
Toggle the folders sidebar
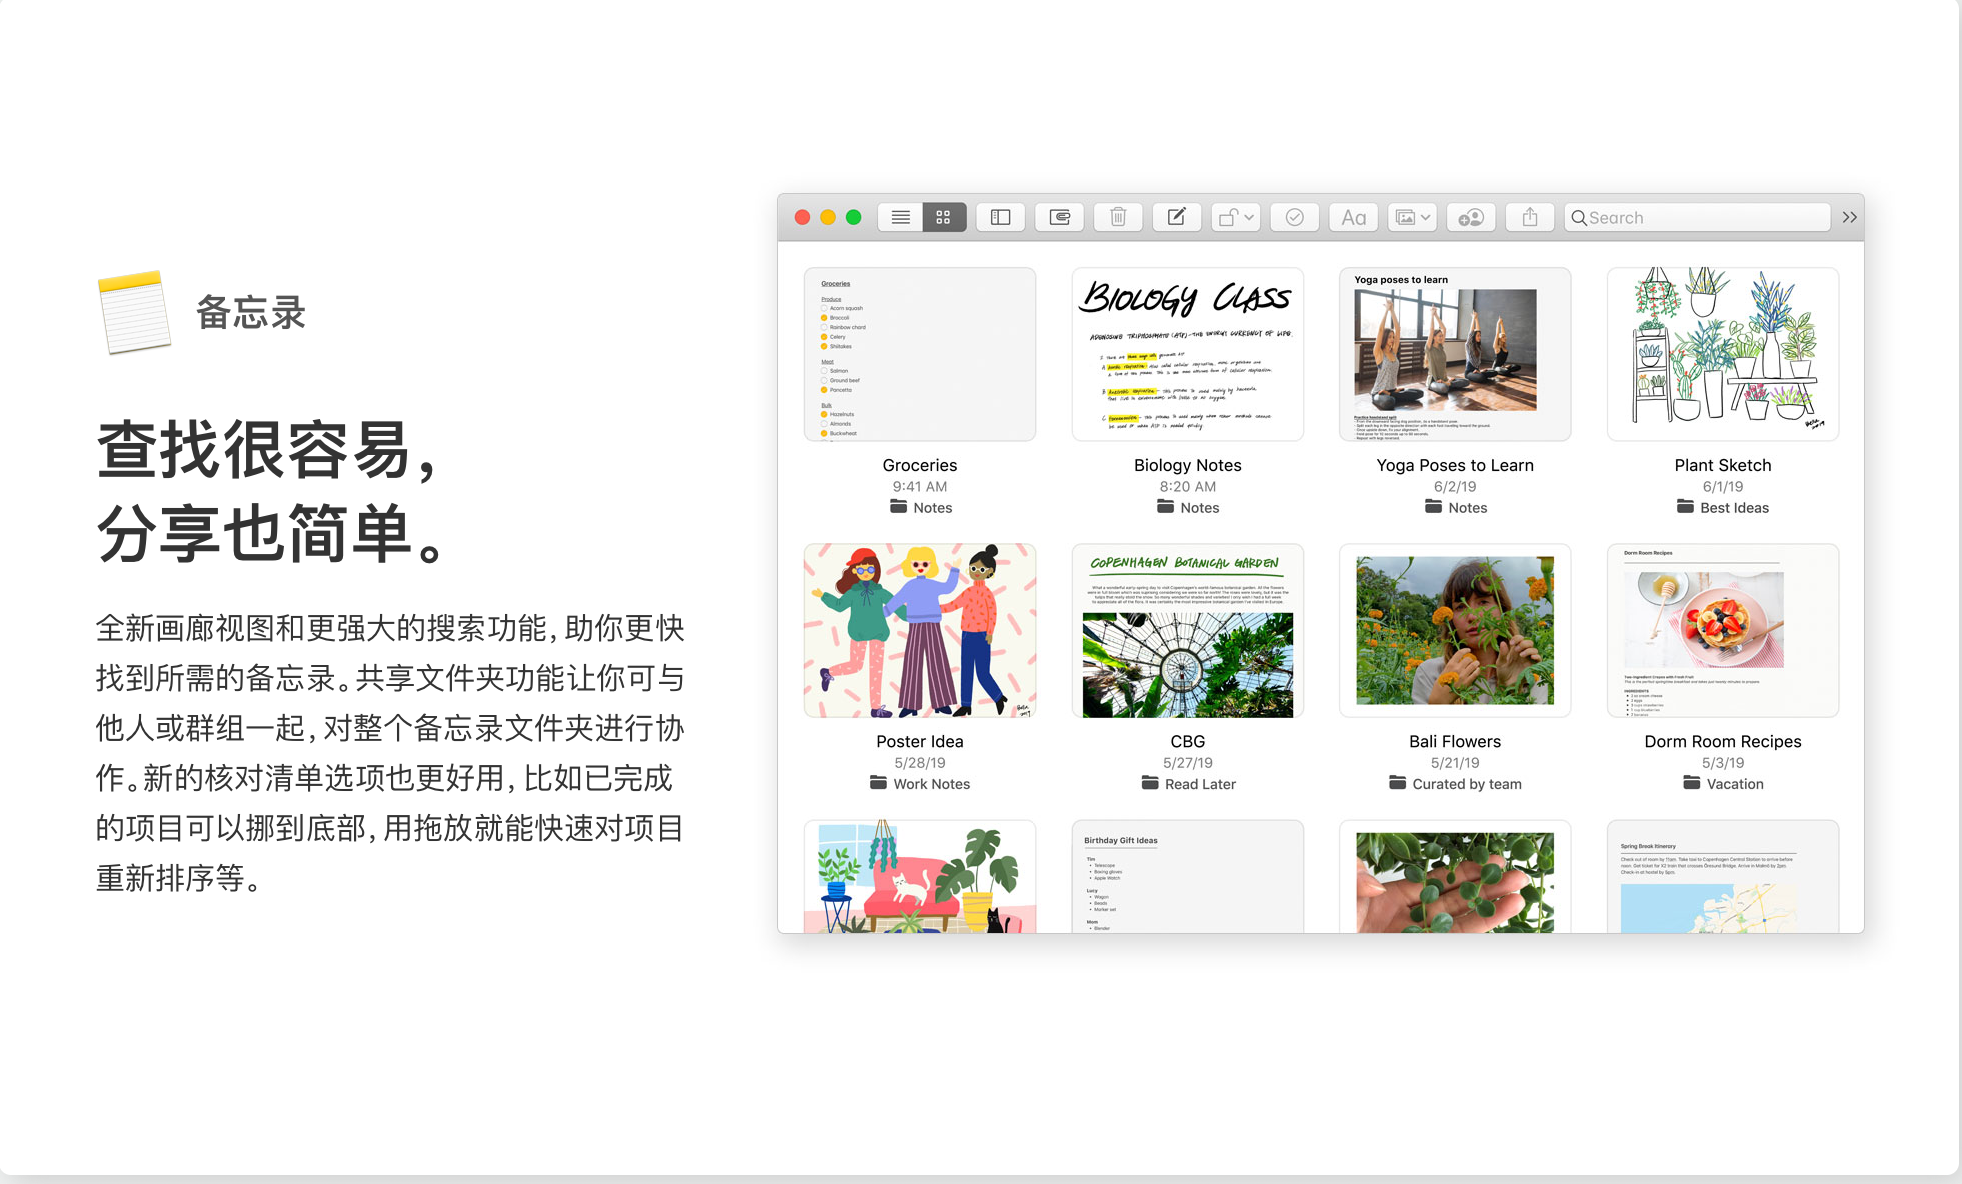coord(1000,217)
